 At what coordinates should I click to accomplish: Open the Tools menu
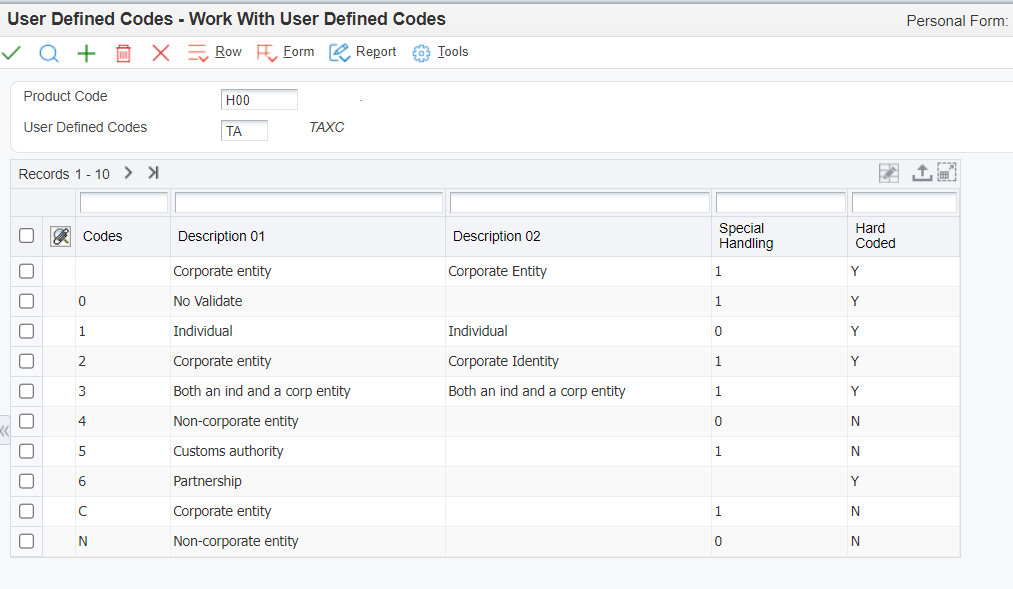tap(440, 51)
